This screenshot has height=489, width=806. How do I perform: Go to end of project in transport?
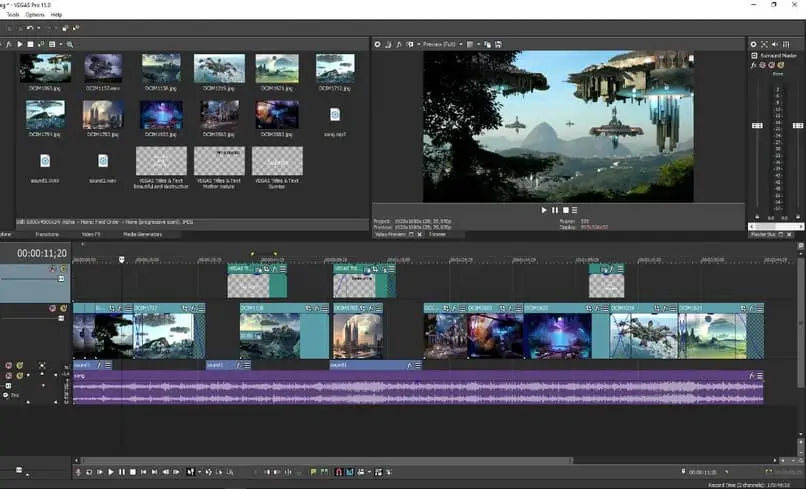[154, 472]
